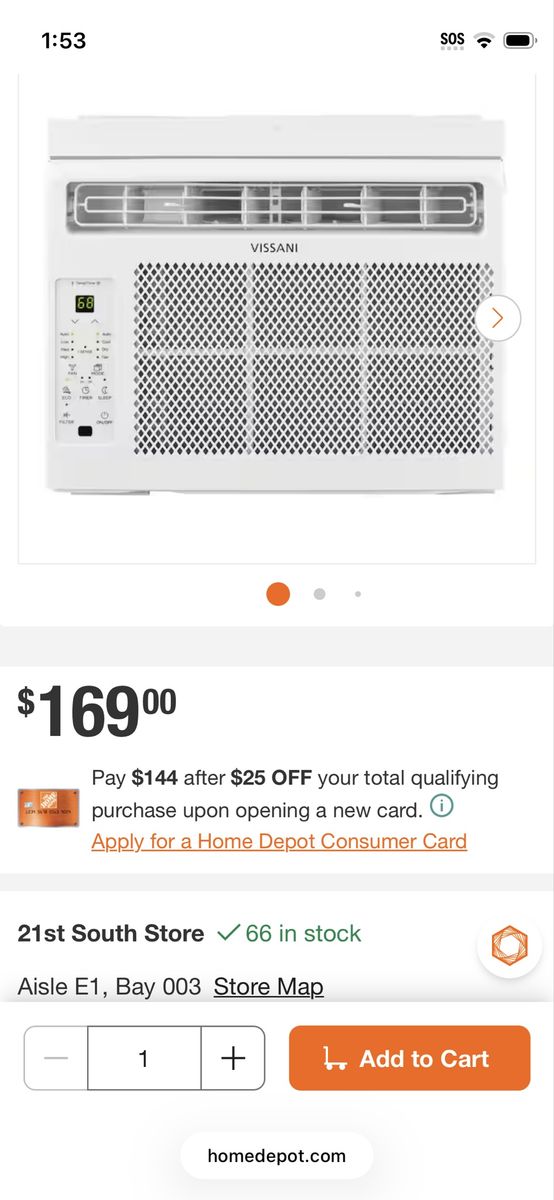Tap the cart icon in Add to Cart
This screenshot has height=1200, width=554.
[x=335, y=1058]
